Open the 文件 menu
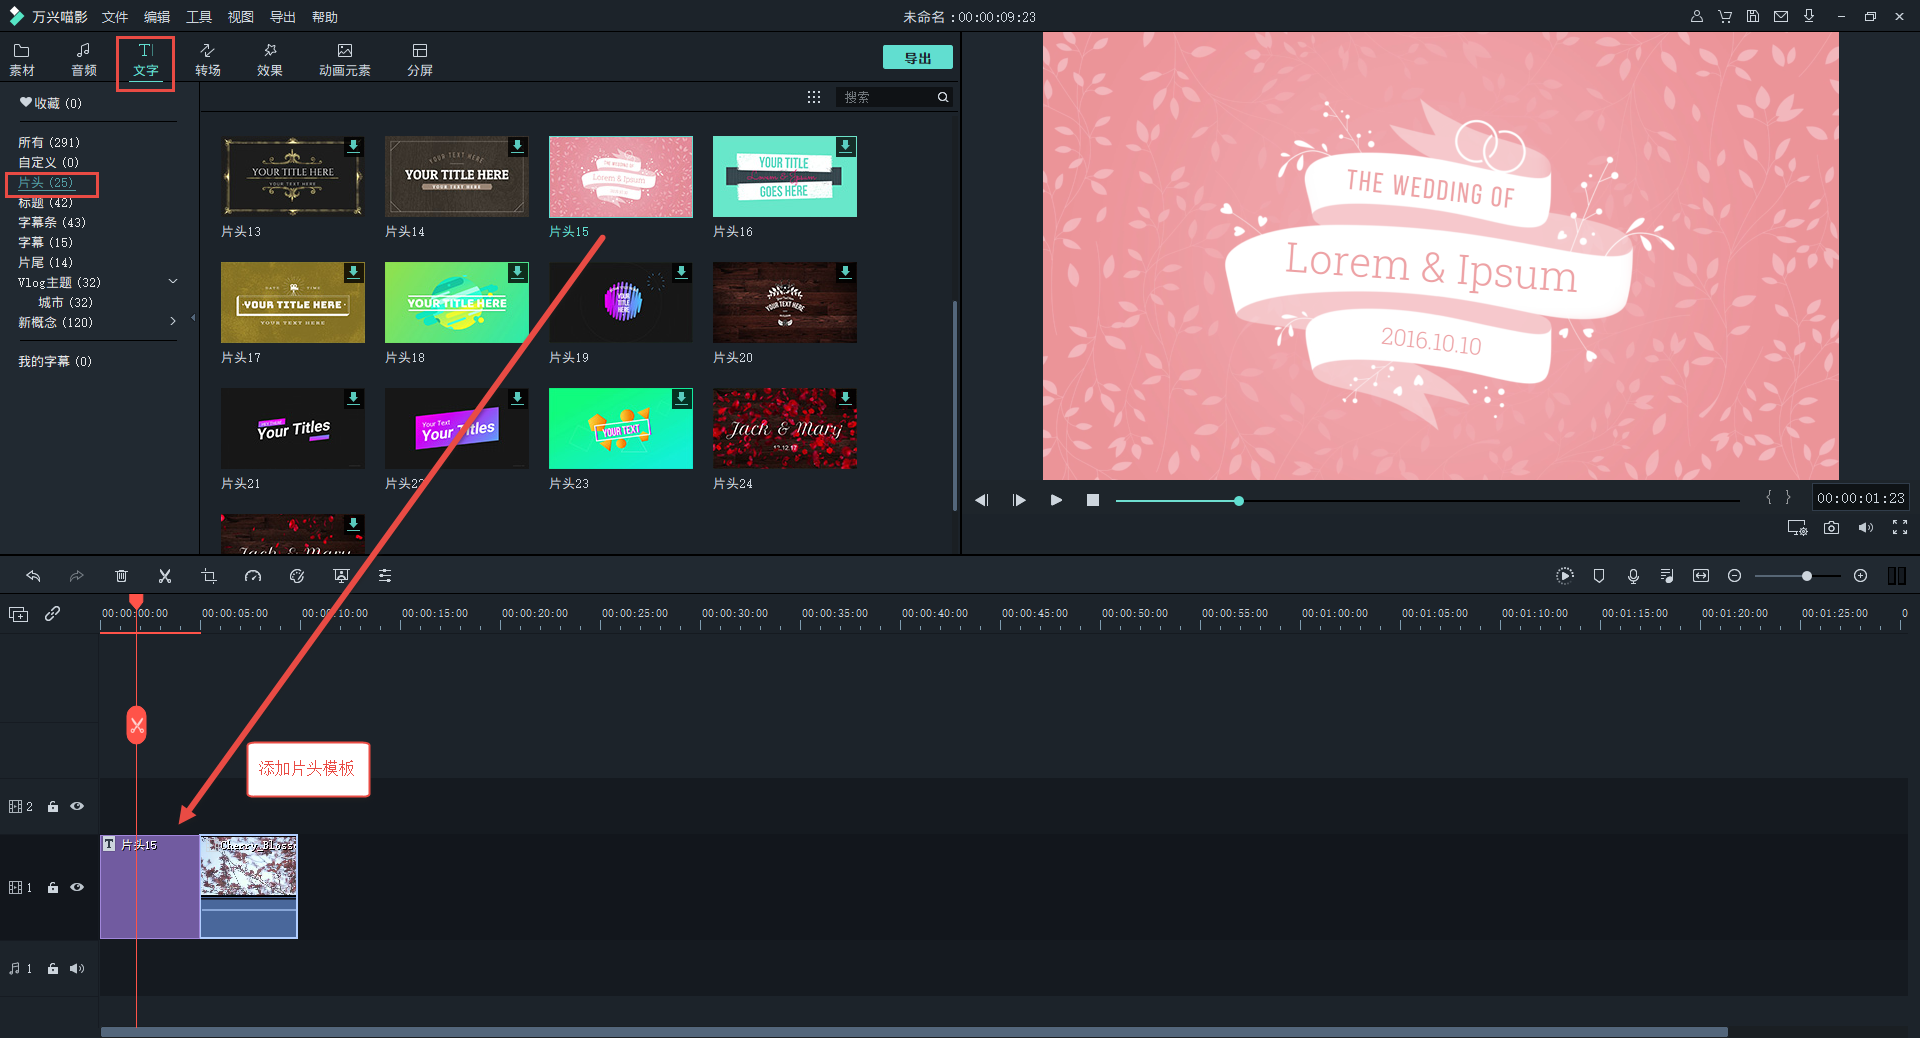Viewport: 1920px width, 1038px height. (115, 17)
